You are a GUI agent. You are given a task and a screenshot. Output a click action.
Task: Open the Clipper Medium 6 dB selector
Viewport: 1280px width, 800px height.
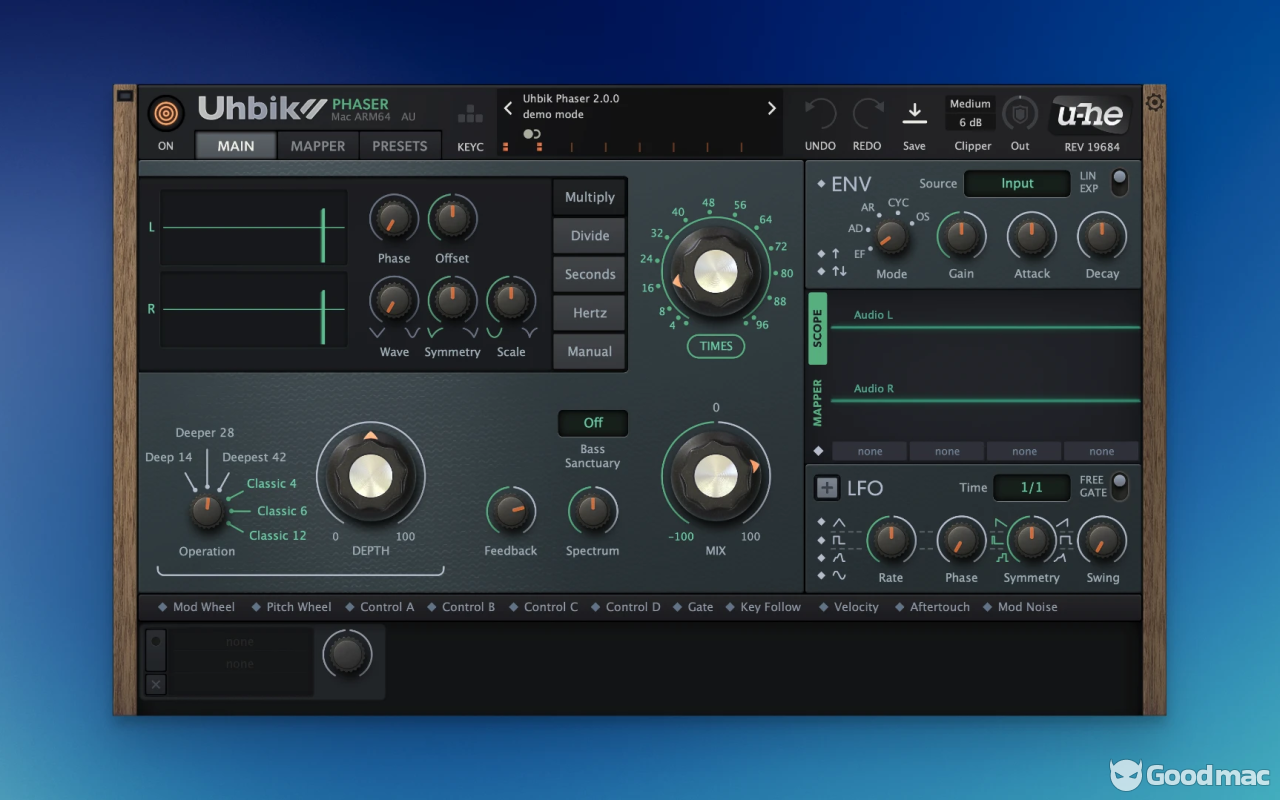[x=970, y=113]
